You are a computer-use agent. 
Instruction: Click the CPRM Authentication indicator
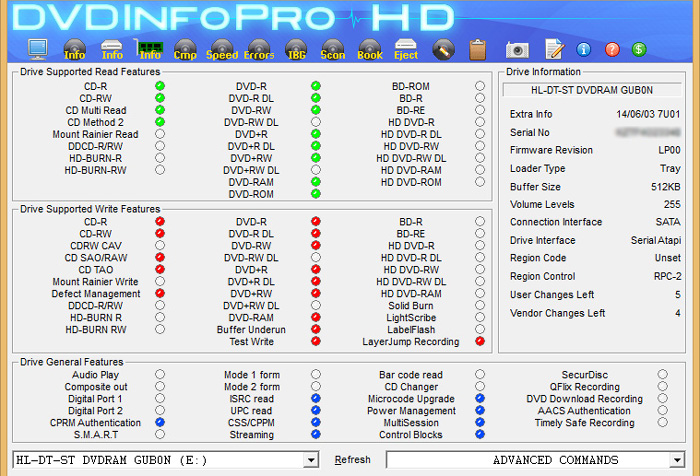pyautogui.click(x=160, y=422)
